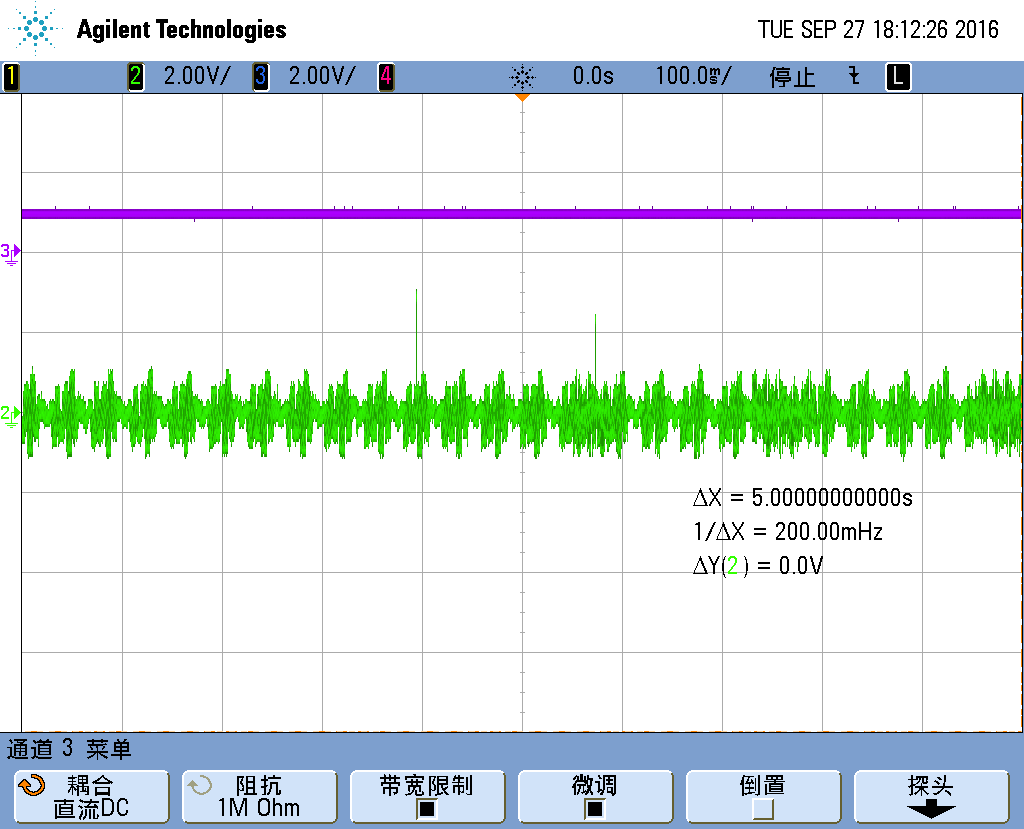The image size is (1024, 829).
Task: Click the ΔX = 5.00000000000s readout
Action: point(803,498)
